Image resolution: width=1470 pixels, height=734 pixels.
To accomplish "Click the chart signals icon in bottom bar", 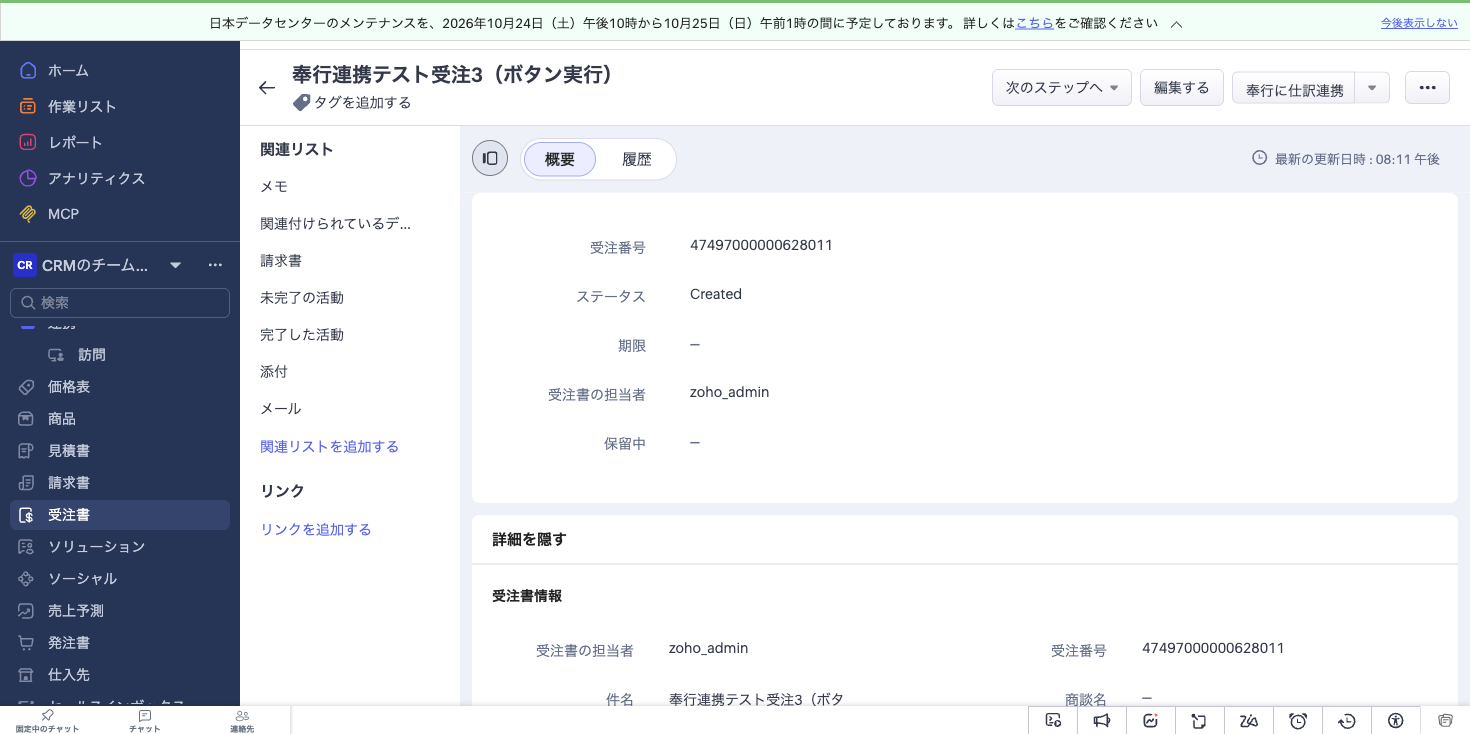I will point(1151,721).
